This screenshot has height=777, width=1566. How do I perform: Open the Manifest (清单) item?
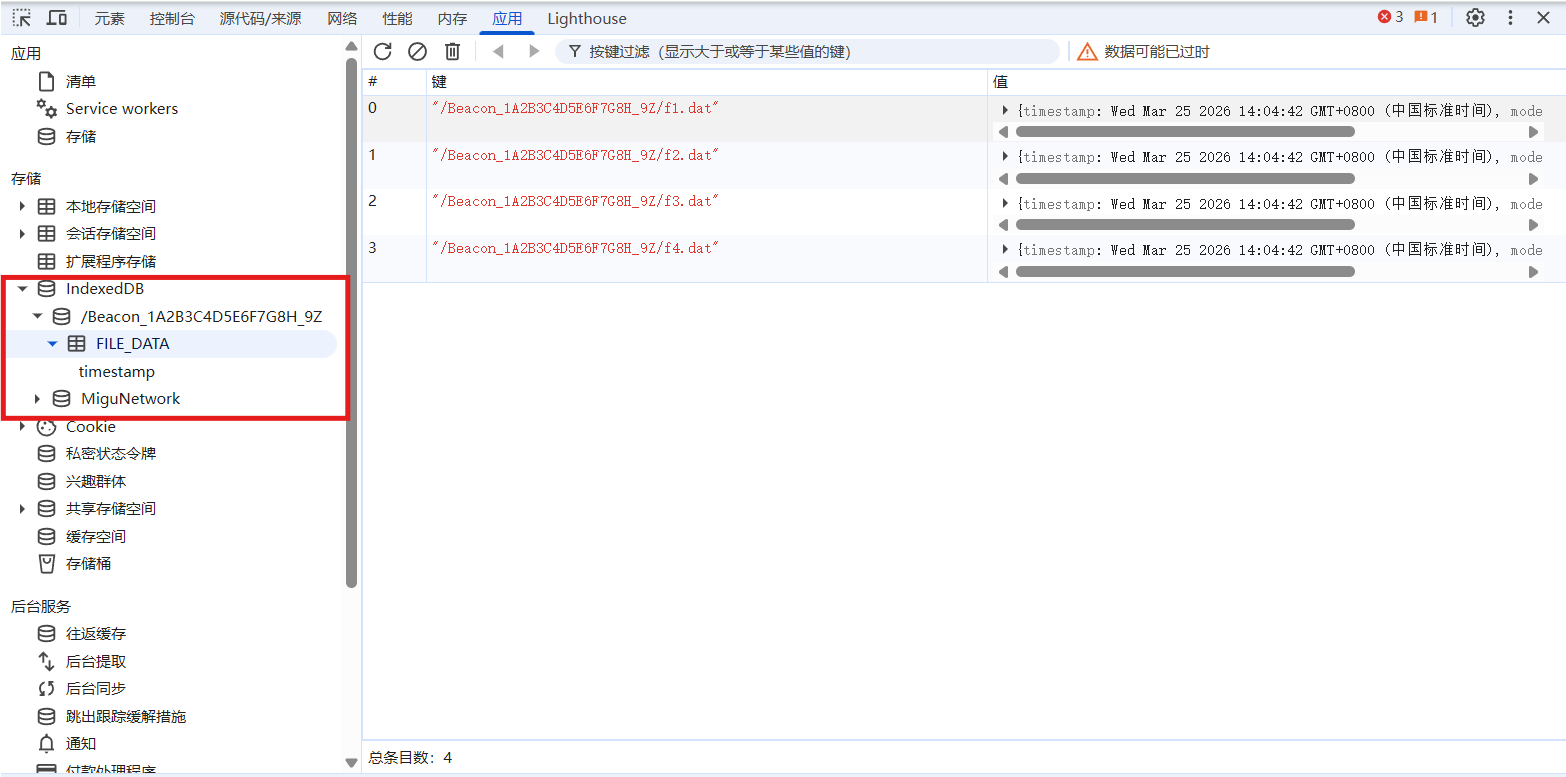pyautogui.click(x=81, y=82)
